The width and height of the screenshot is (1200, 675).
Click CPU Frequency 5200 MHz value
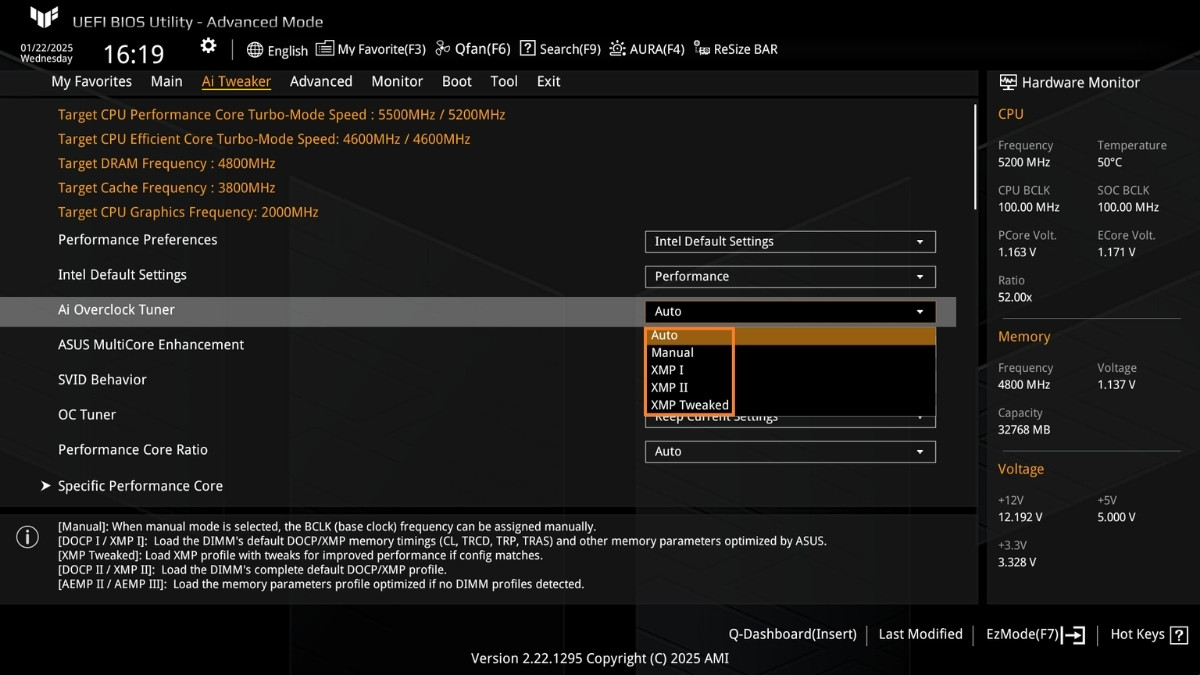[x=1024, y=162]
